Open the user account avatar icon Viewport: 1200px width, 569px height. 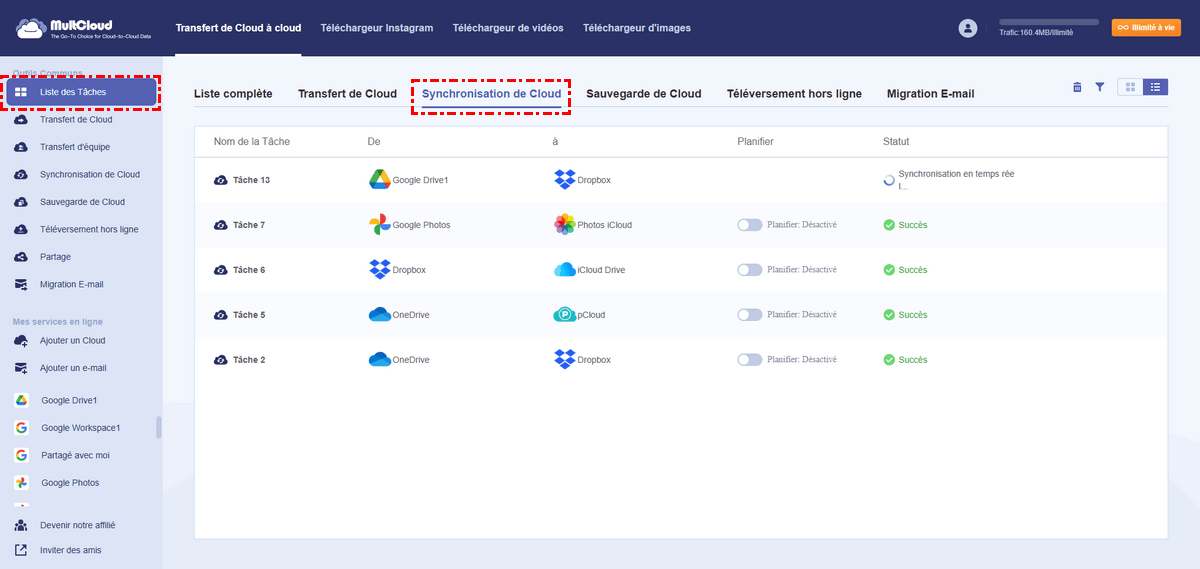point(967,28)
